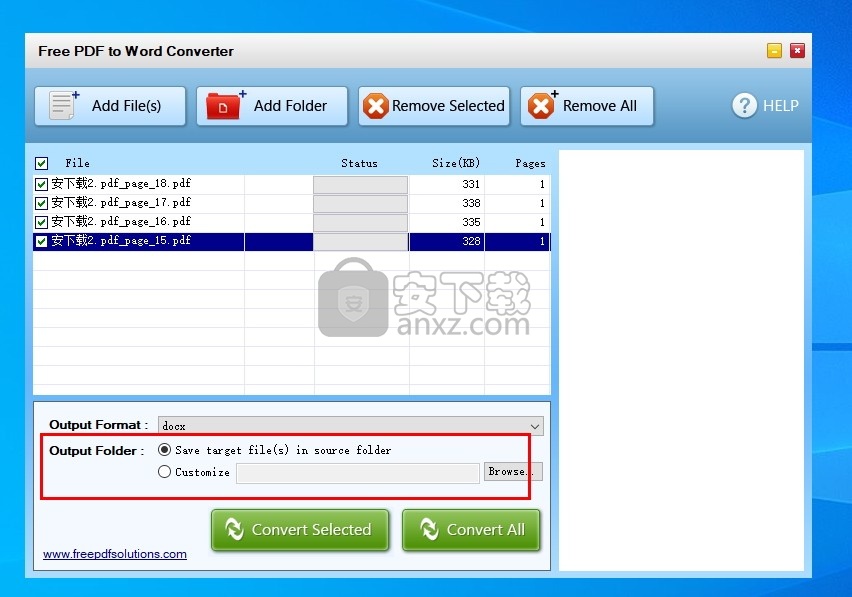Select file row 安下载2.pdf_page_17.pdf

[x=292, y=203]
